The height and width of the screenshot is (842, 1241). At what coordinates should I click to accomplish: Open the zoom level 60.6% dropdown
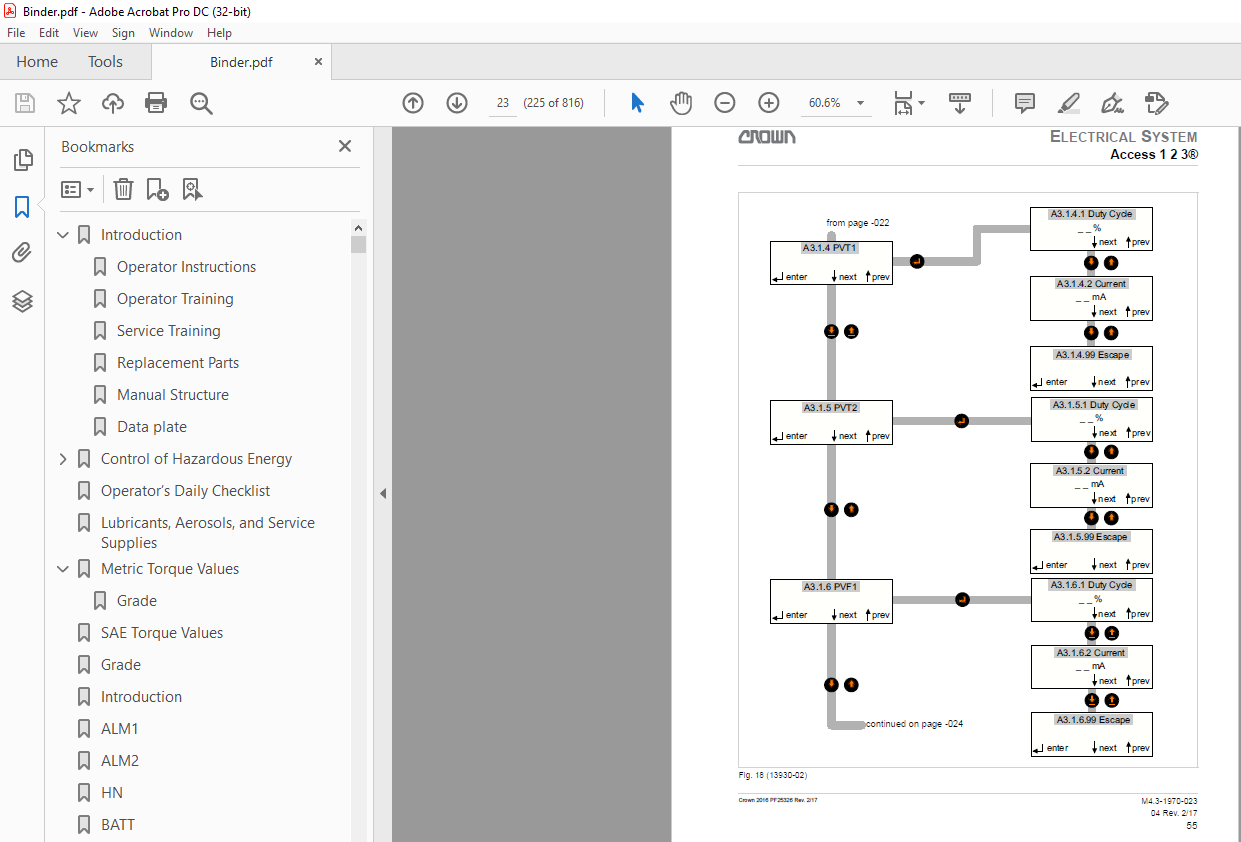(x=861, y=103)
